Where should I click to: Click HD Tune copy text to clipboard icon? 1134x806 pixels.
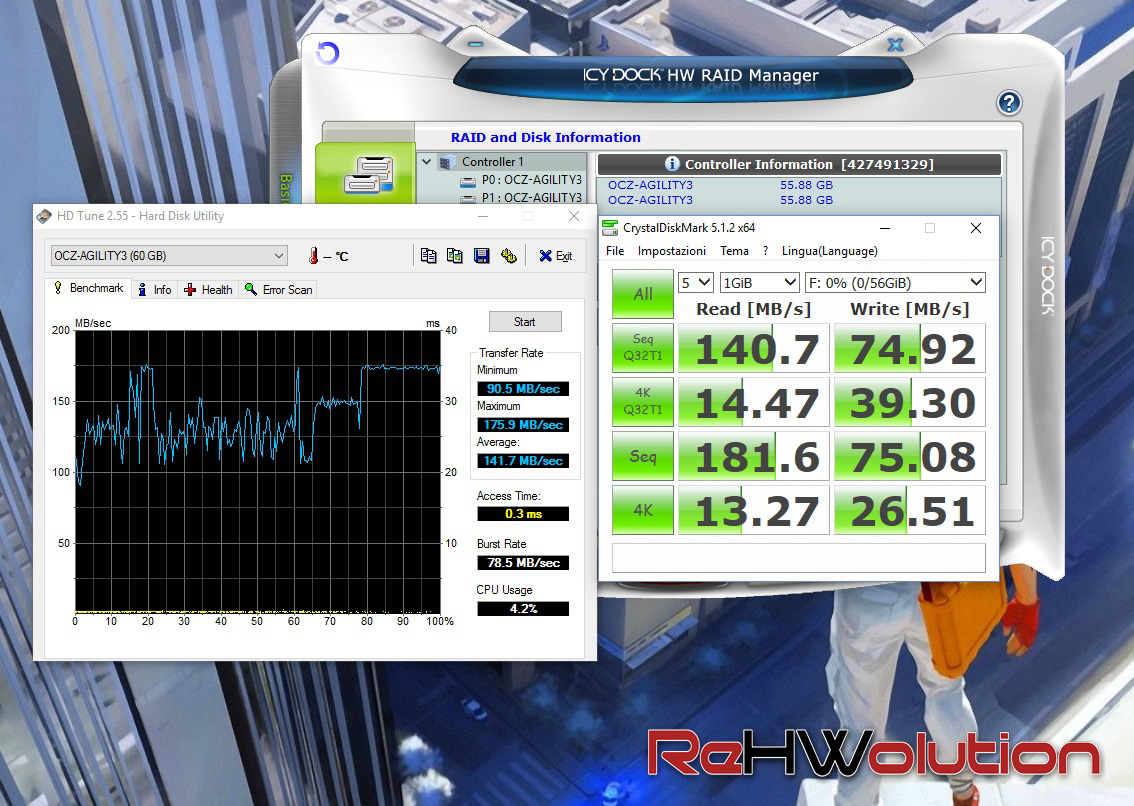pyautogui.click(x=428, y=255)
